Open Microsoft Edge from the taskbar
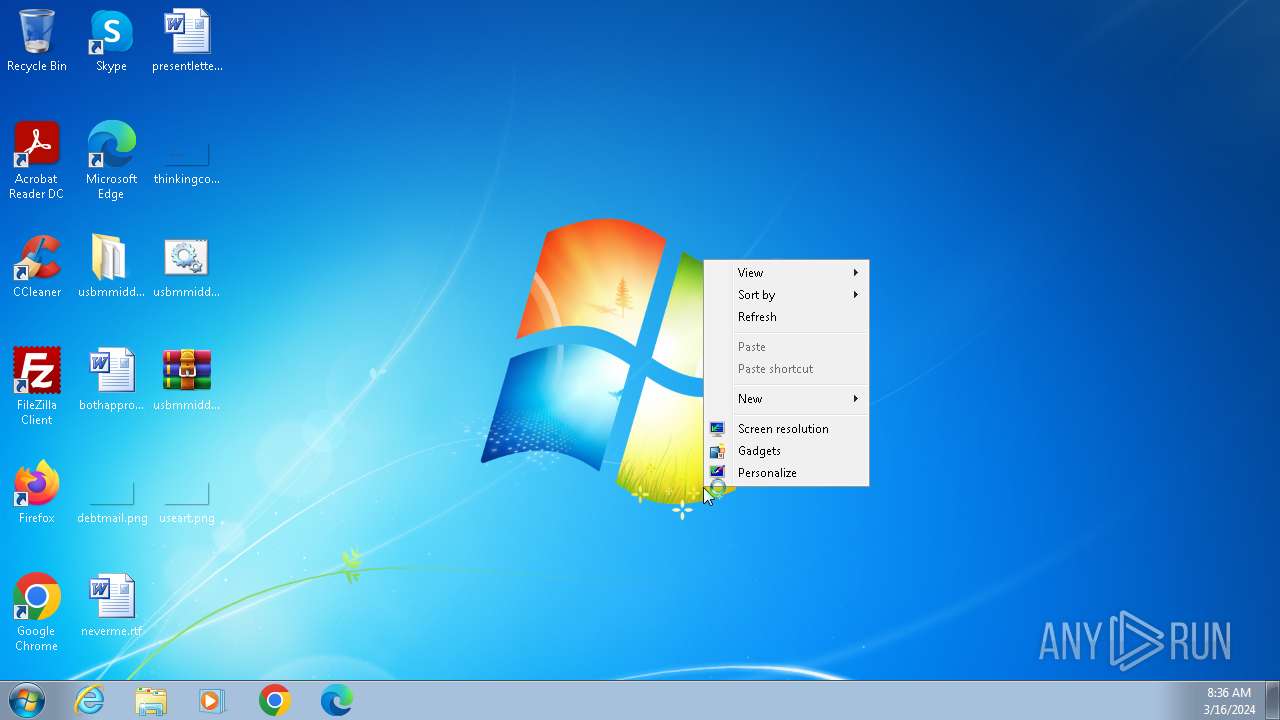1280x720 pixels. [337, 700]
